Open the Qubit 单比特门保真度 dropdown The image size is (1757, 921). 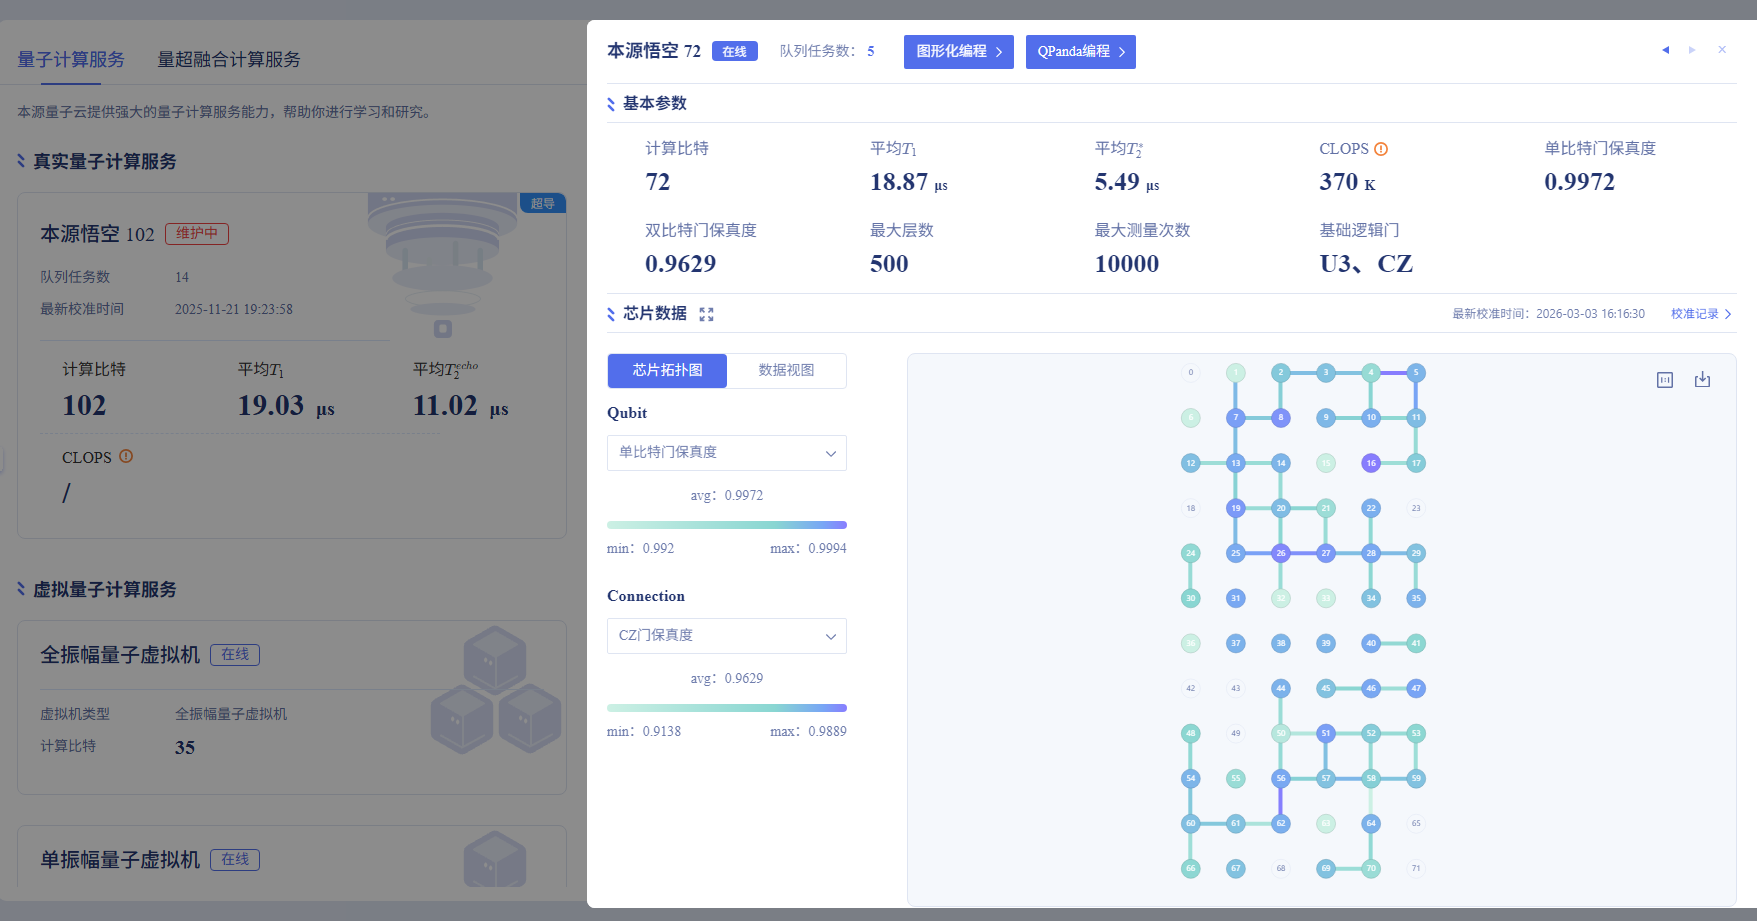coord(726,453)
